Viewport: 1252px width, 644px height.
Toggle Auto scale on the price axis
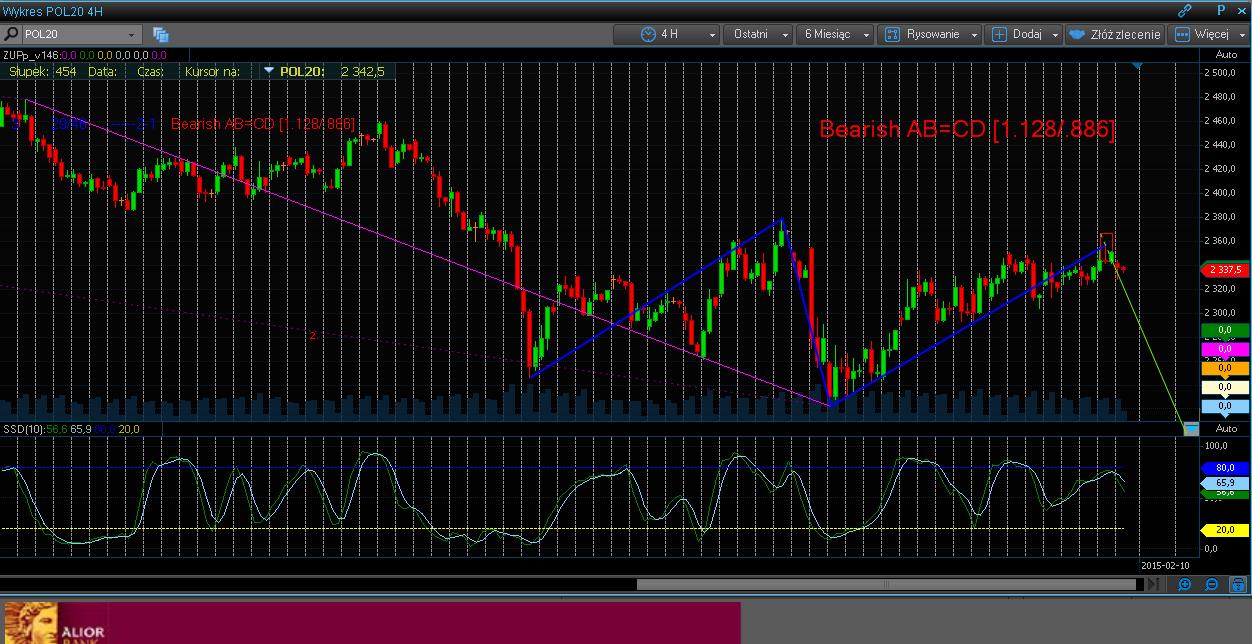(1225, 55)
